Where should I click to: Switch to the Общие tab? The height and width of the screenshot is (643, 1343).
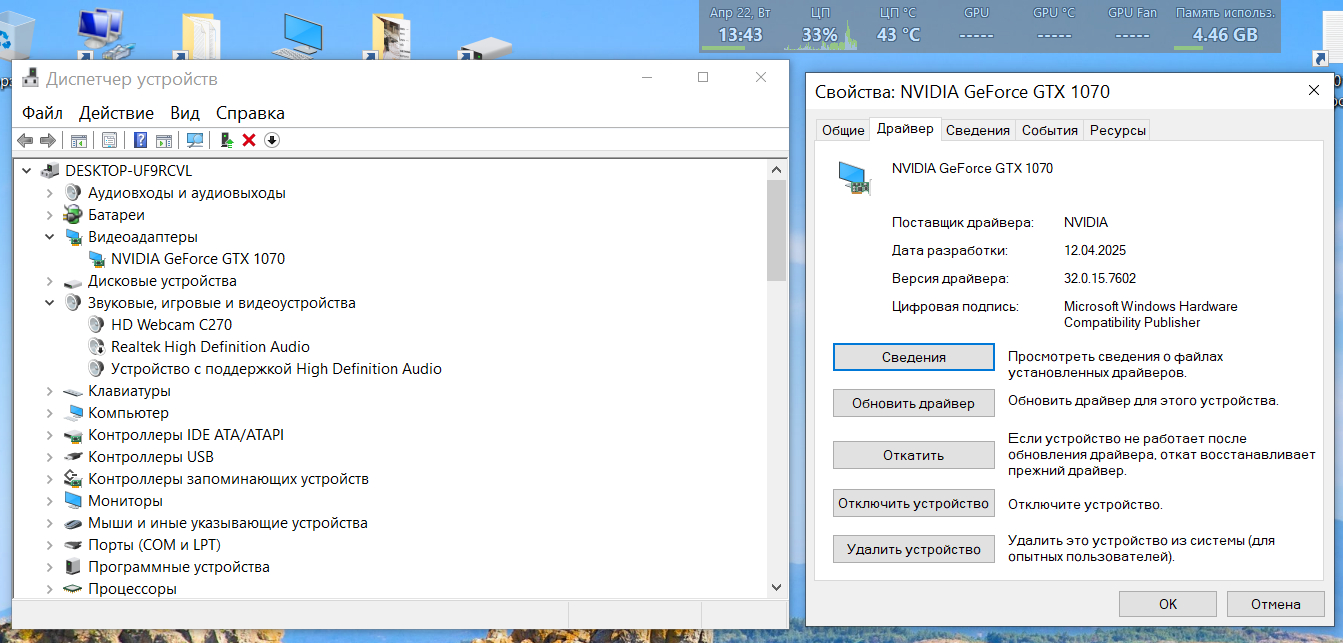(x=843, y=130)
